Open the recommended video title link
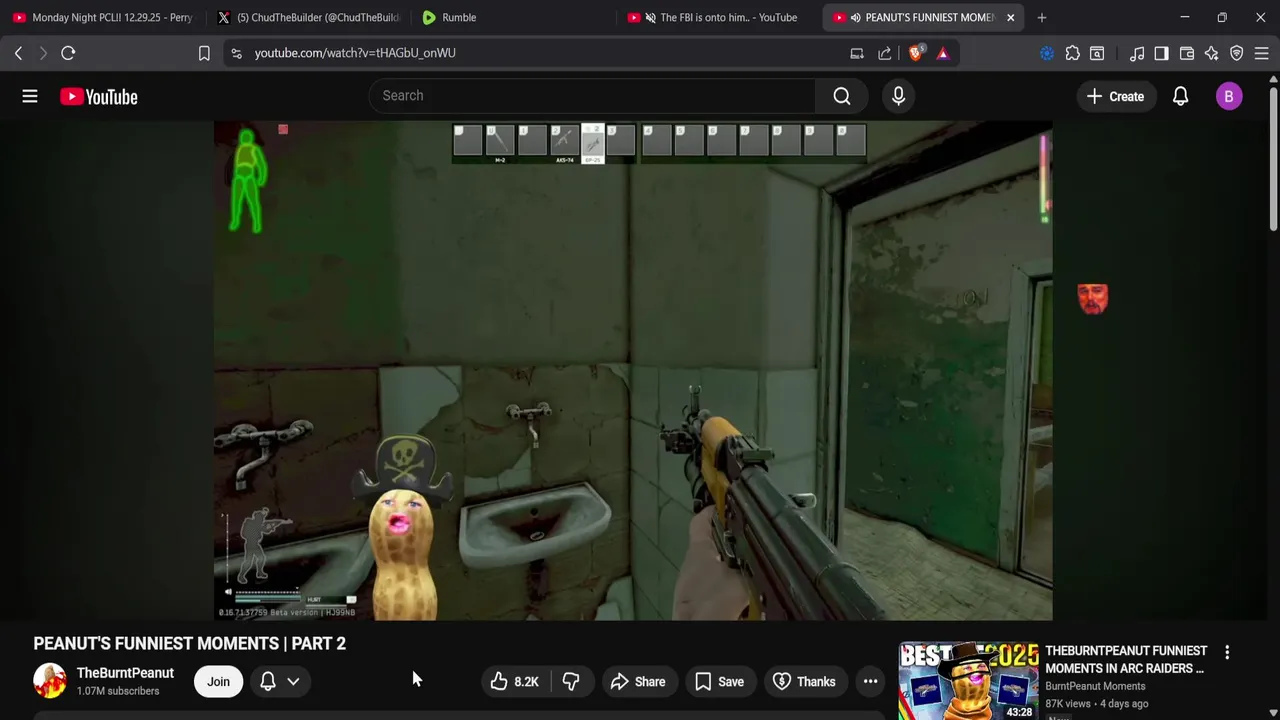 [1126, 660]
